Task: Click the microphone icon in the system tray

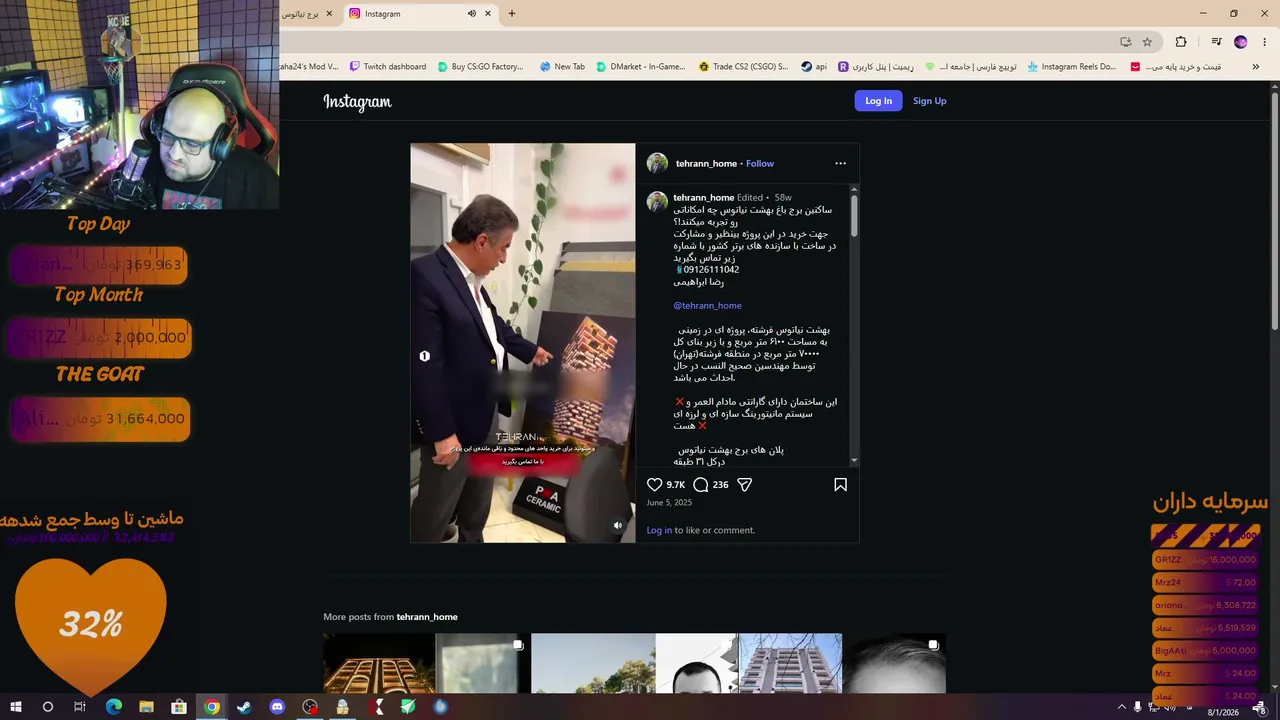Action: (1138, 707)
